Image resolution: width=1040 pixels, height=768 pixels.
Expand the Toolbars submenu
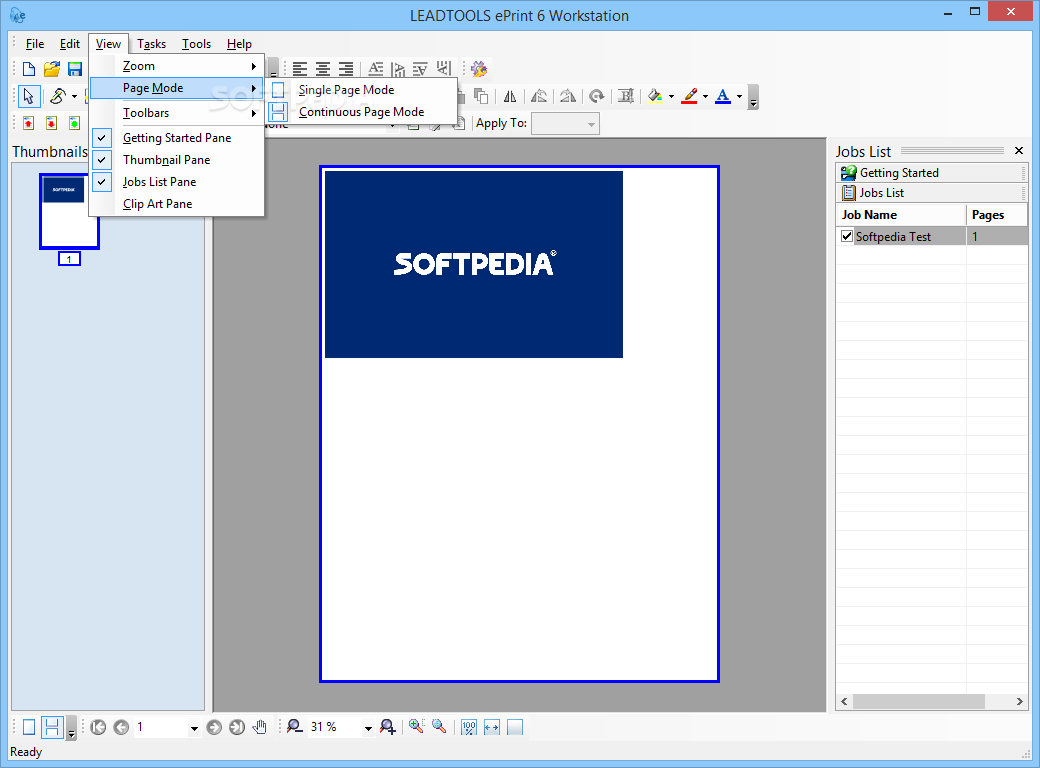176,113
